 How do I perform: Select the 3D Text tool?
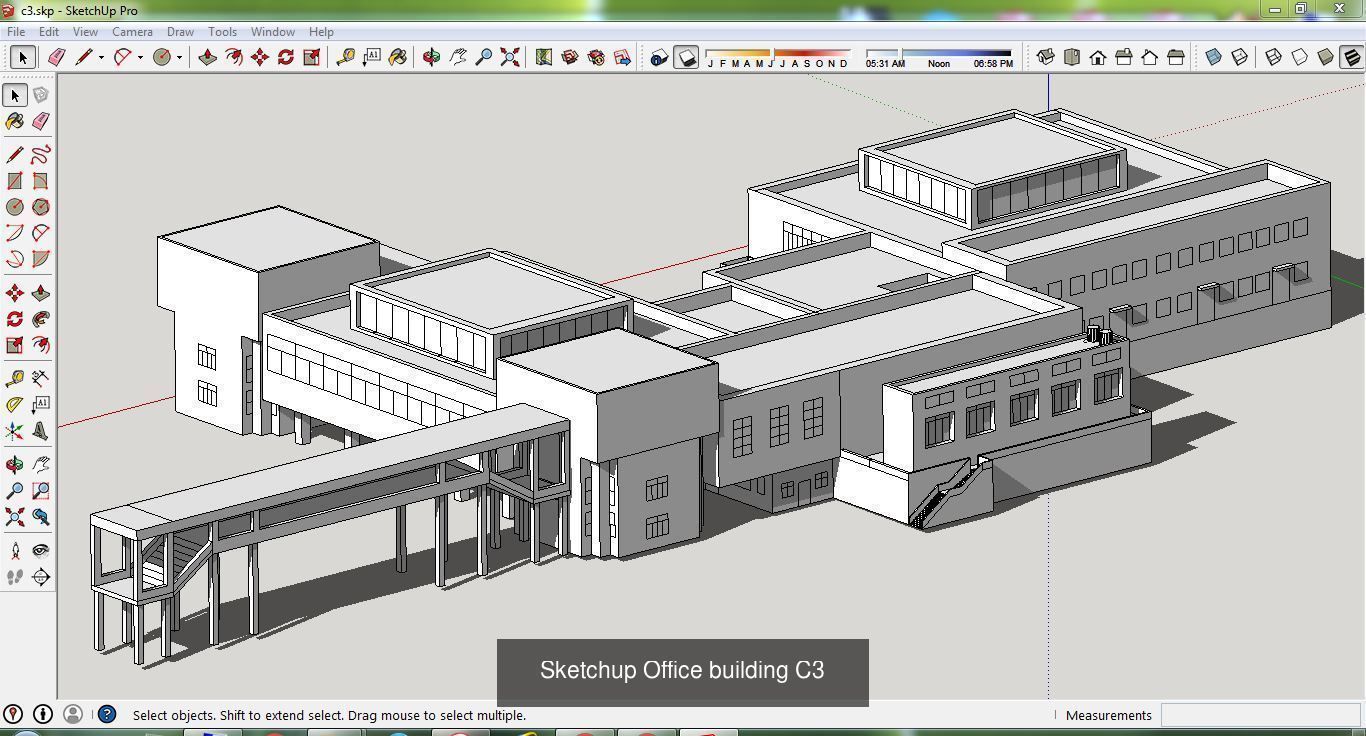pos(41,431)
